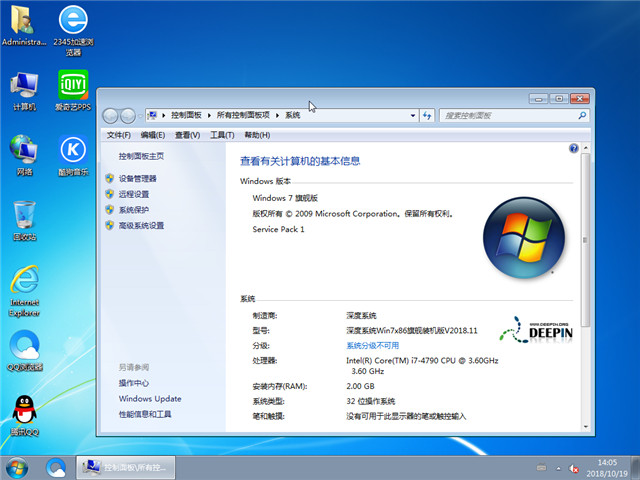Launch QQ浏览器 desktop icon

(x=24, y=351)
